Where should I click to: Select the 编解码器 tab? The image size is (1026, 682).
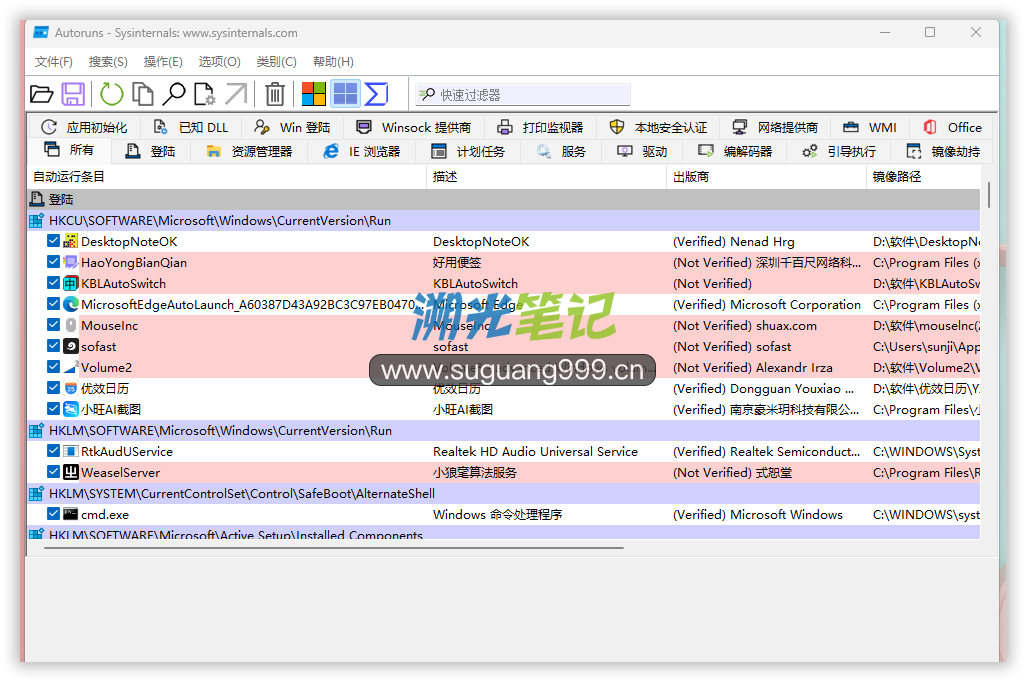click(x=735, y=151)
